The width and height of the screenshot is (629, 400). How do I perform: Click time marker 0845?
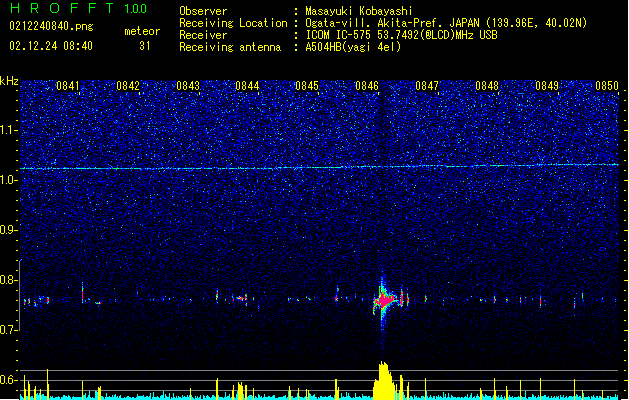(307, 86)
